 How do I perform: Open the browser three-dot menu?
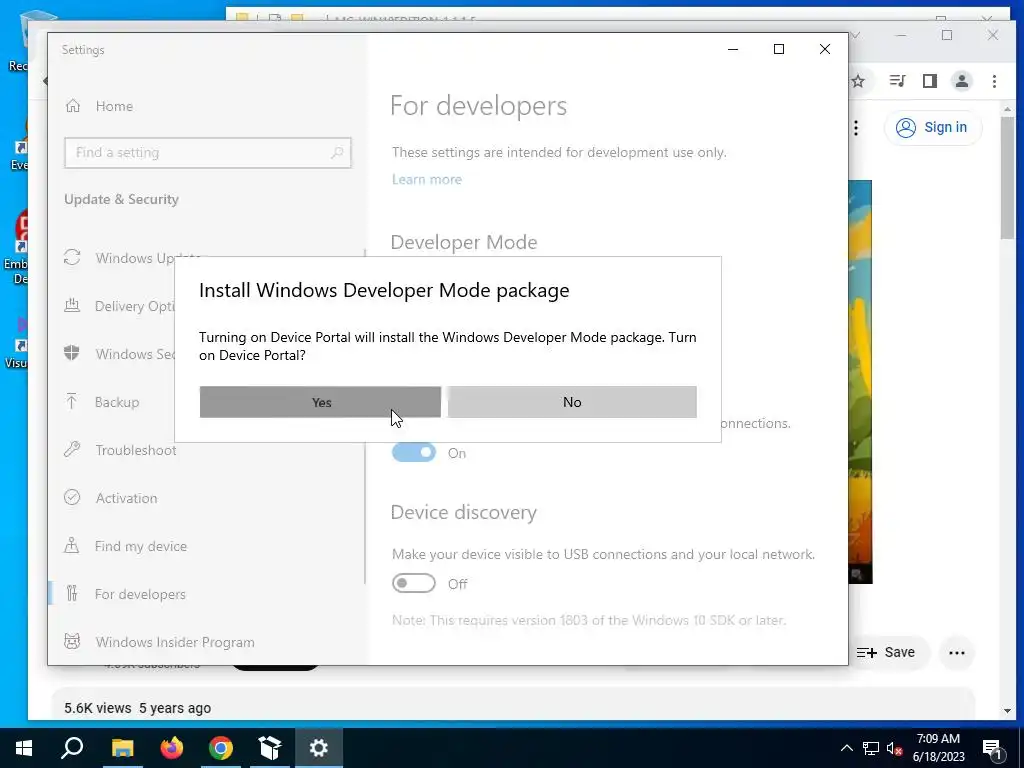994,81
